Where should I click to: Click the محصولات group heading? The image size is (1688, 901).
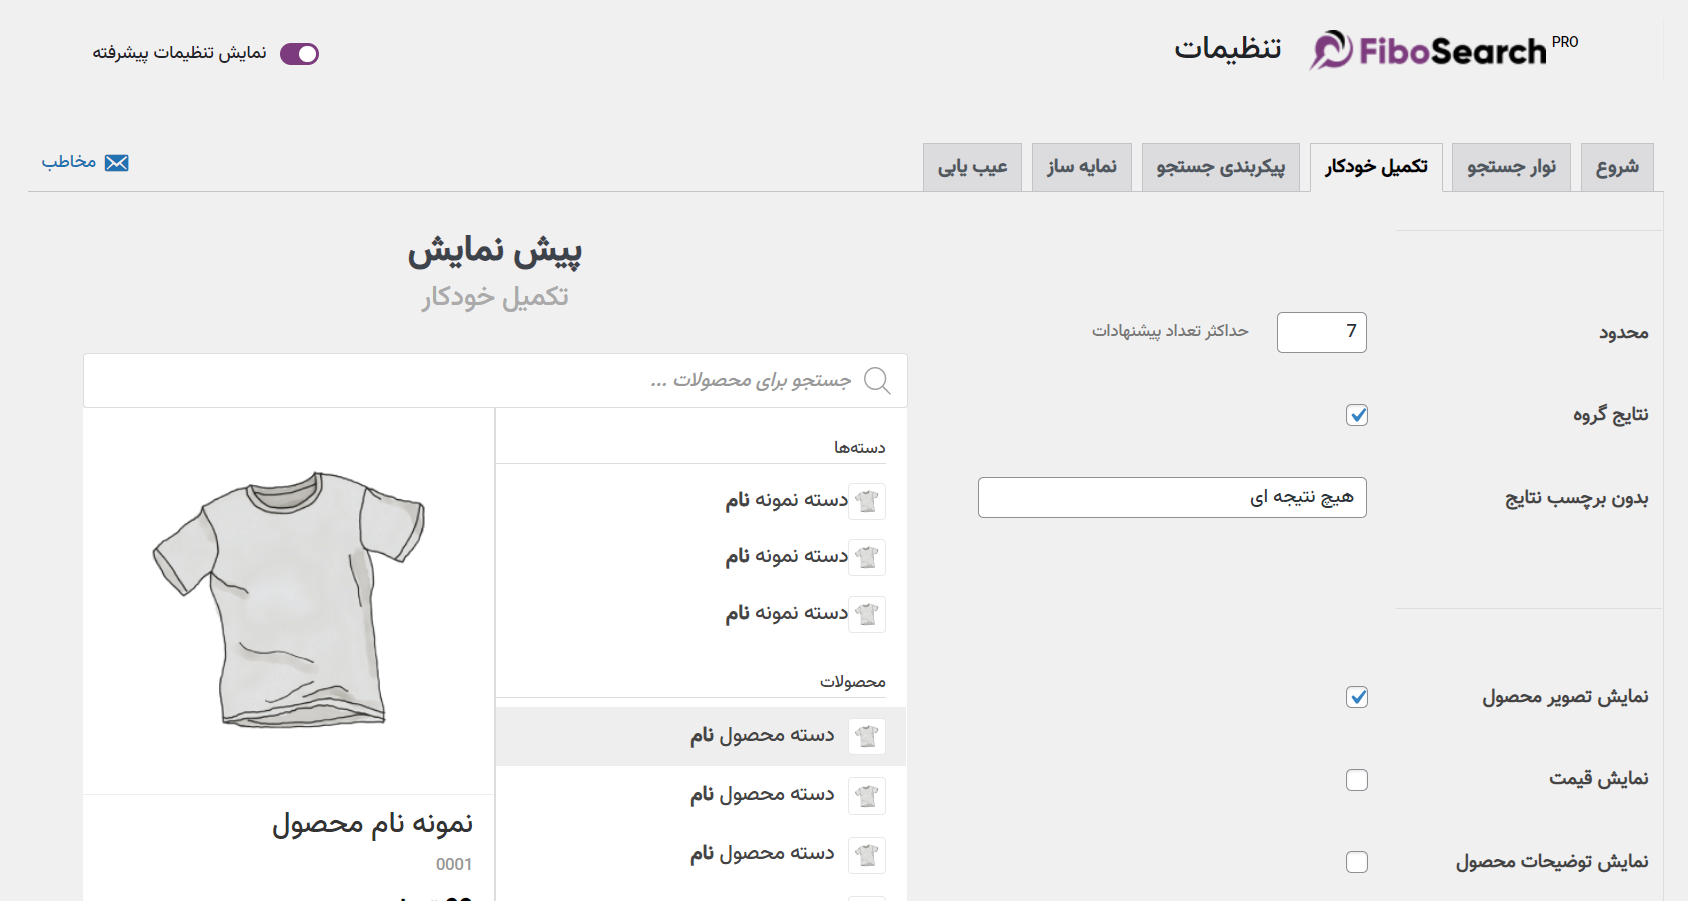853,682
